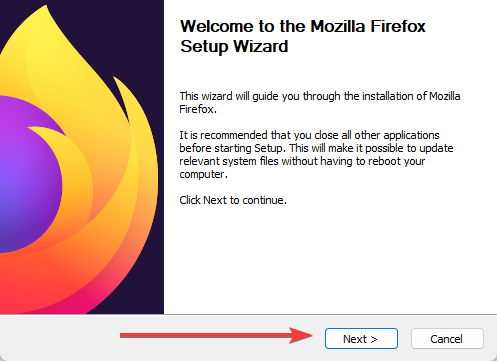Cancel the Firefox setup wizard
The height and width of the screenshot is (361, 497).
click(x=447, y=339)
